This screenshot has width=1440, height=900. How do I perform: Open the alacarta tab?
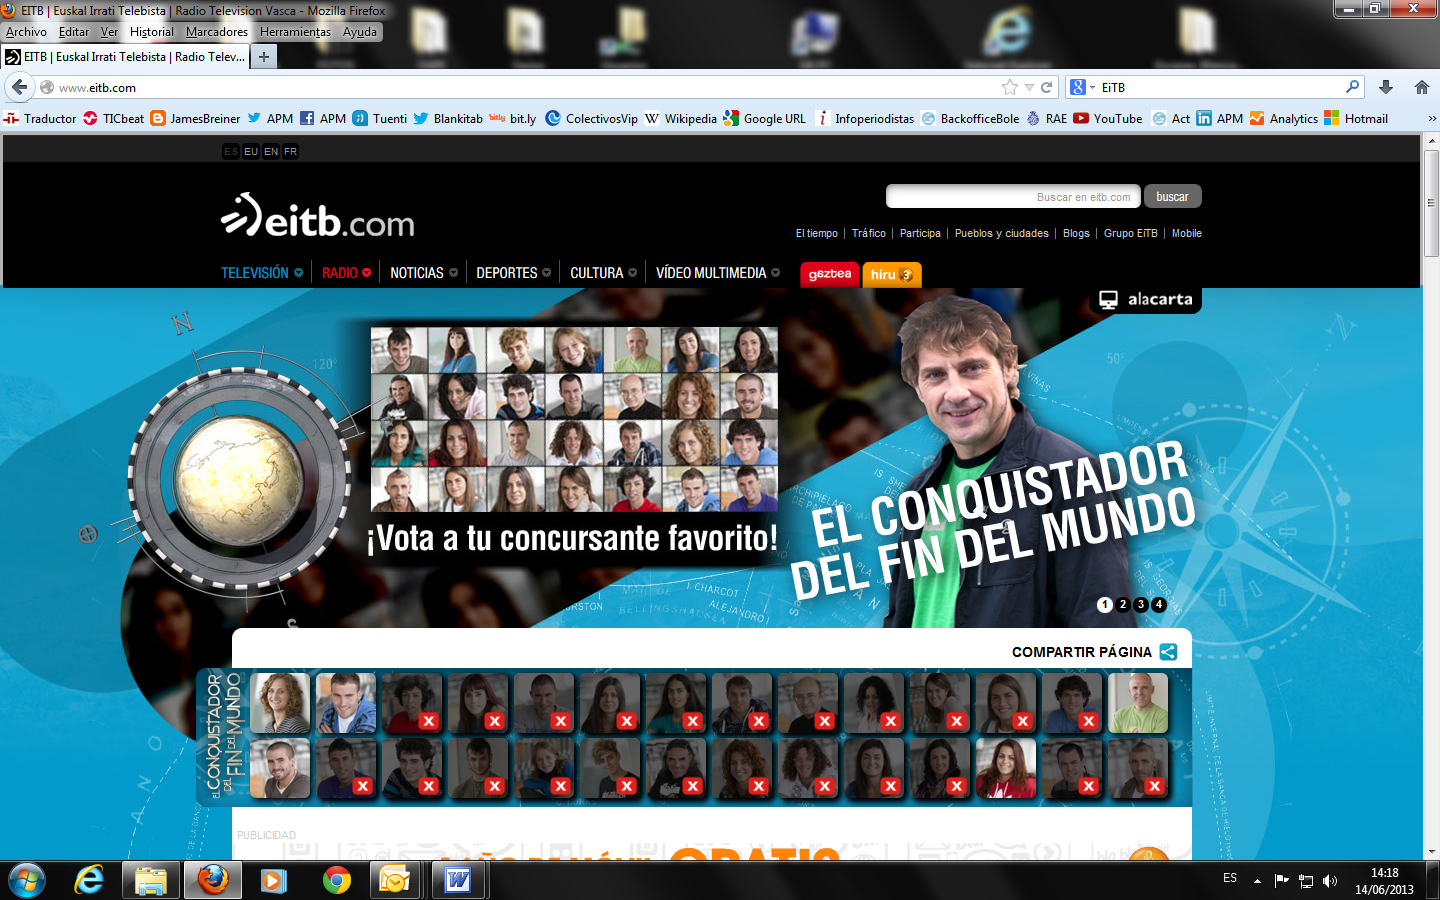tap(1146, 299)
